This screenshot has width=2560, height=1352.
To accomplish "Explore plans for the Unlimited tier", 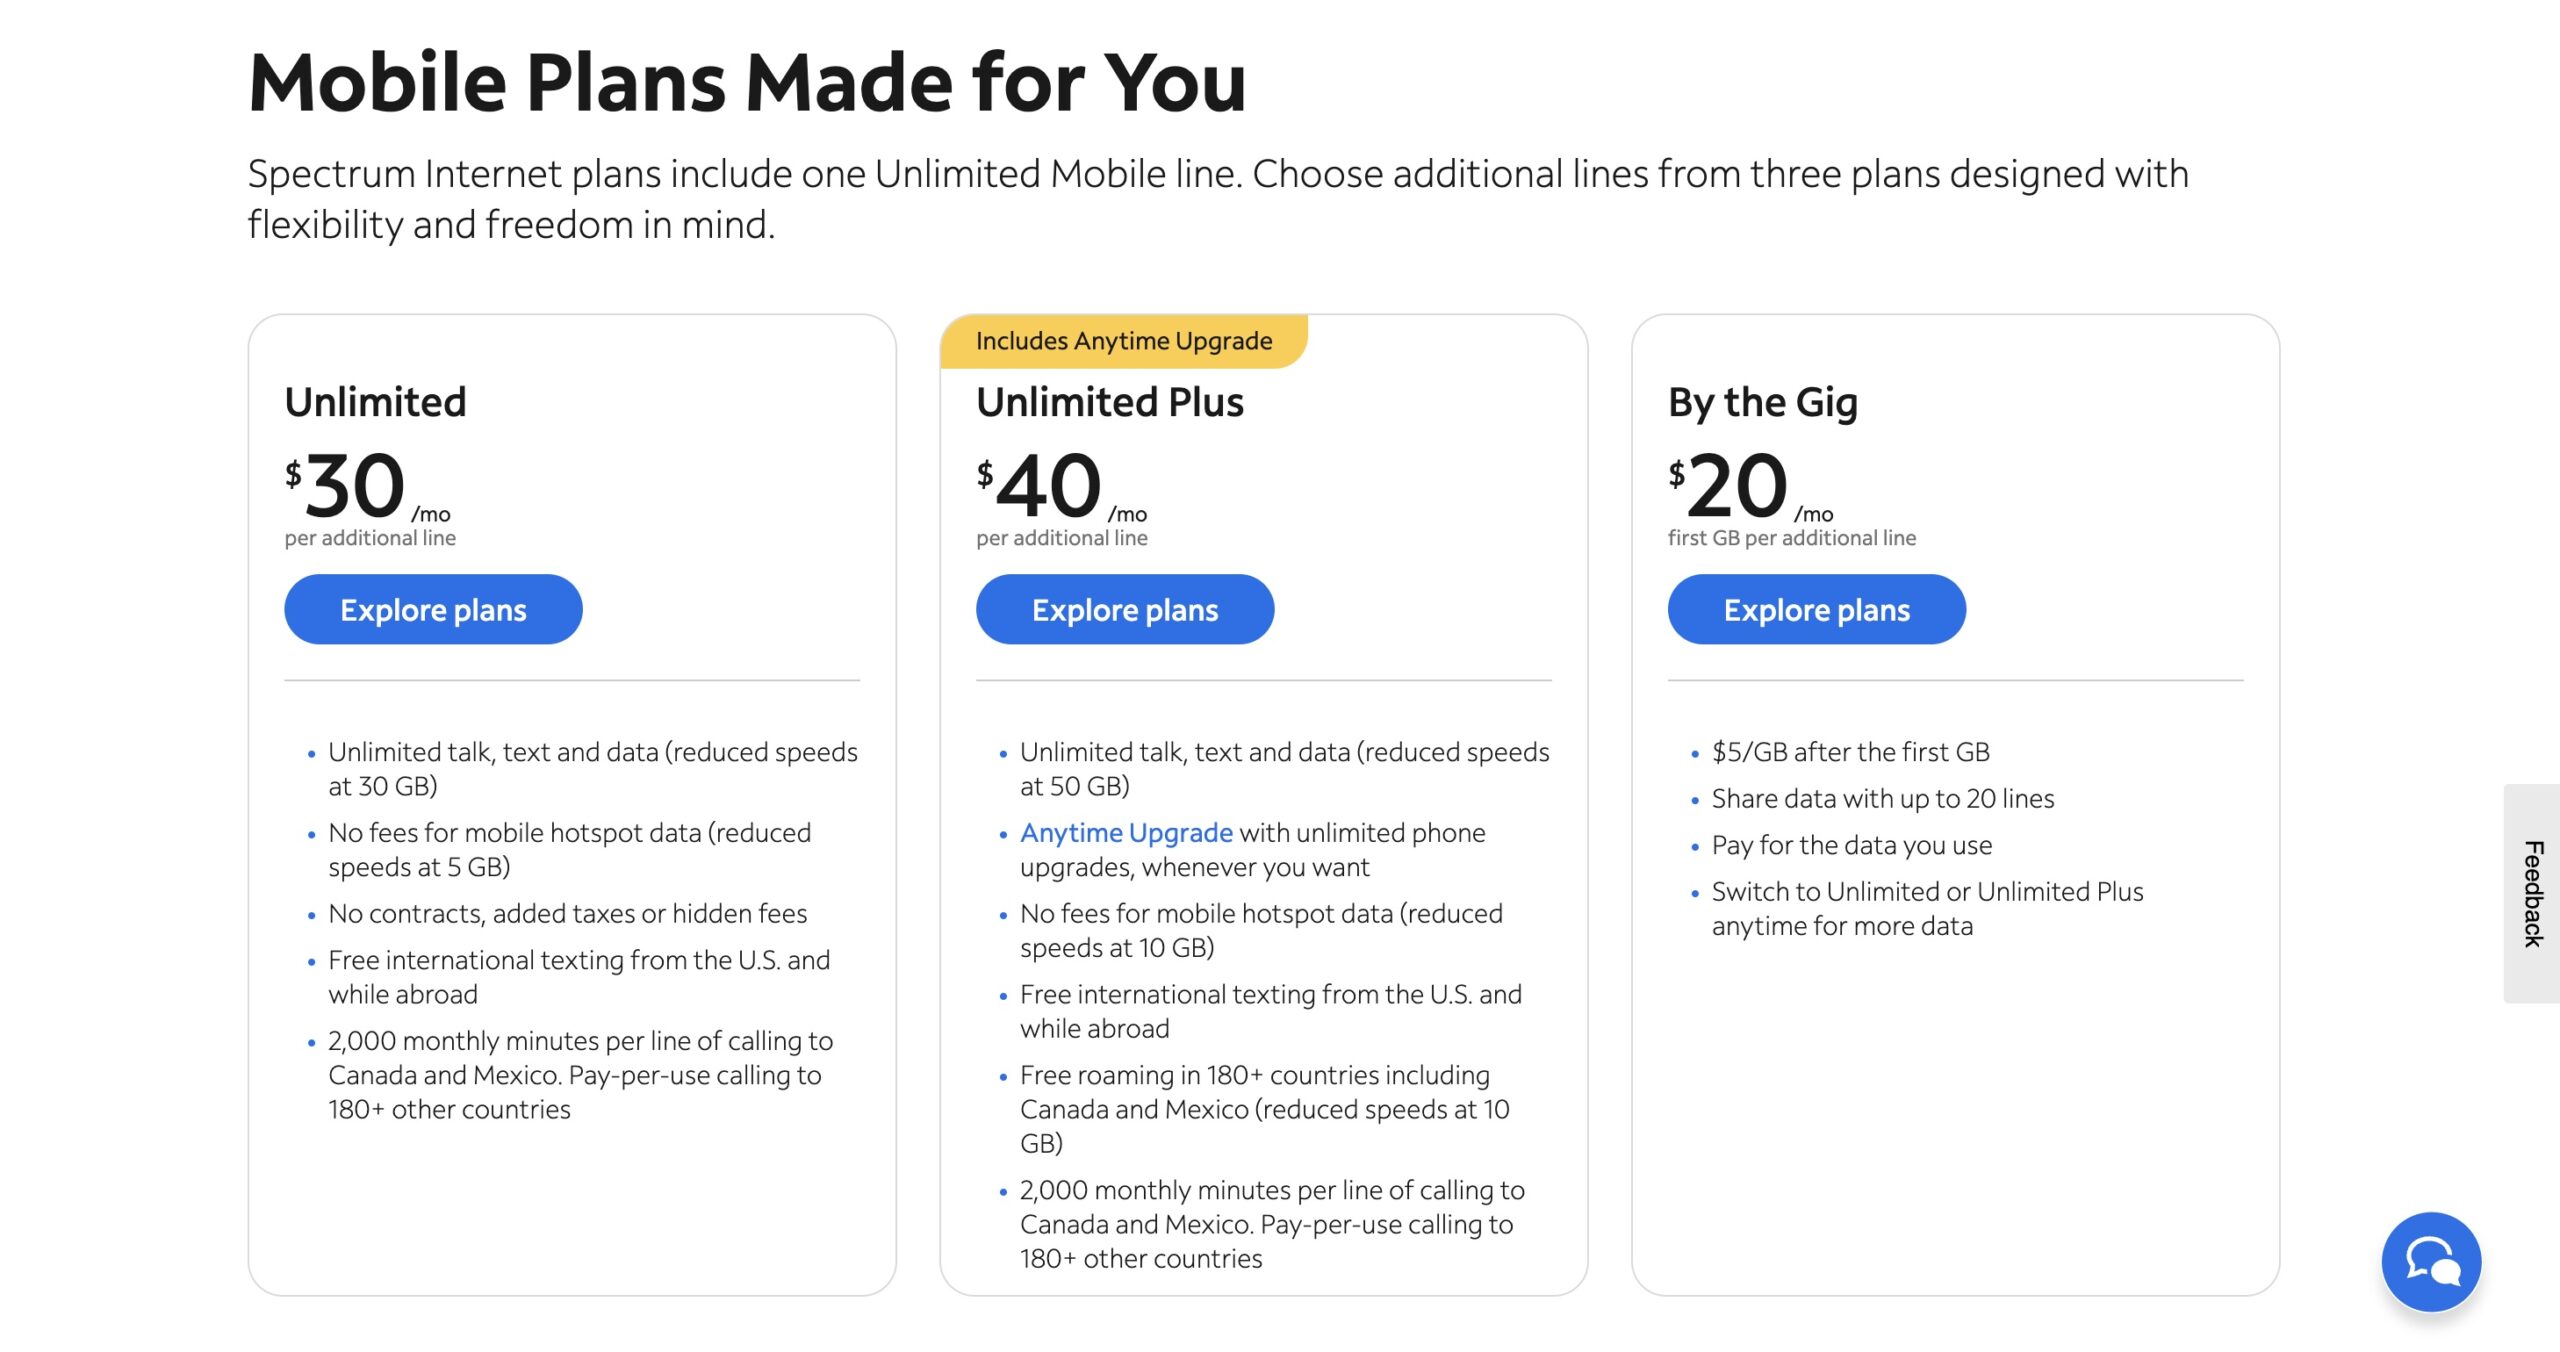I will tap(433, 609).
